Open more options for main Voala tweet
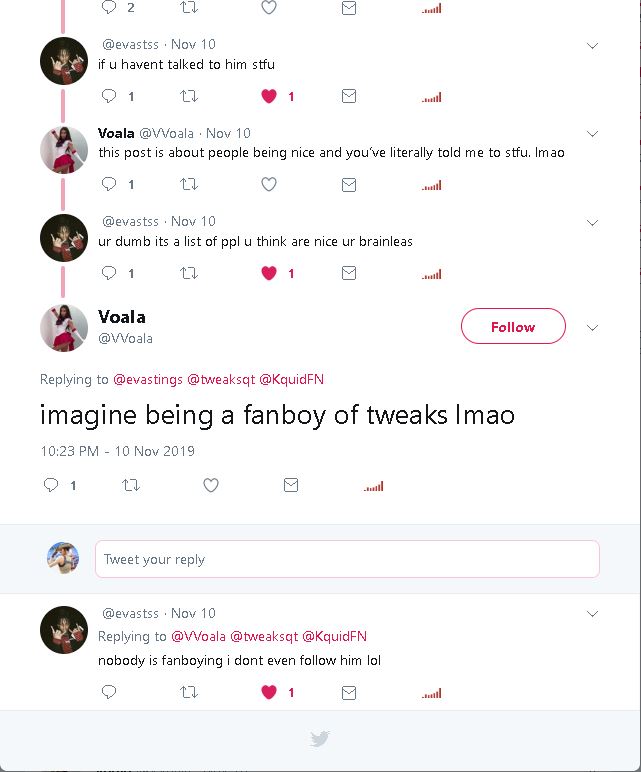Screen dimensions: 641x772 [x=592, y=327]
